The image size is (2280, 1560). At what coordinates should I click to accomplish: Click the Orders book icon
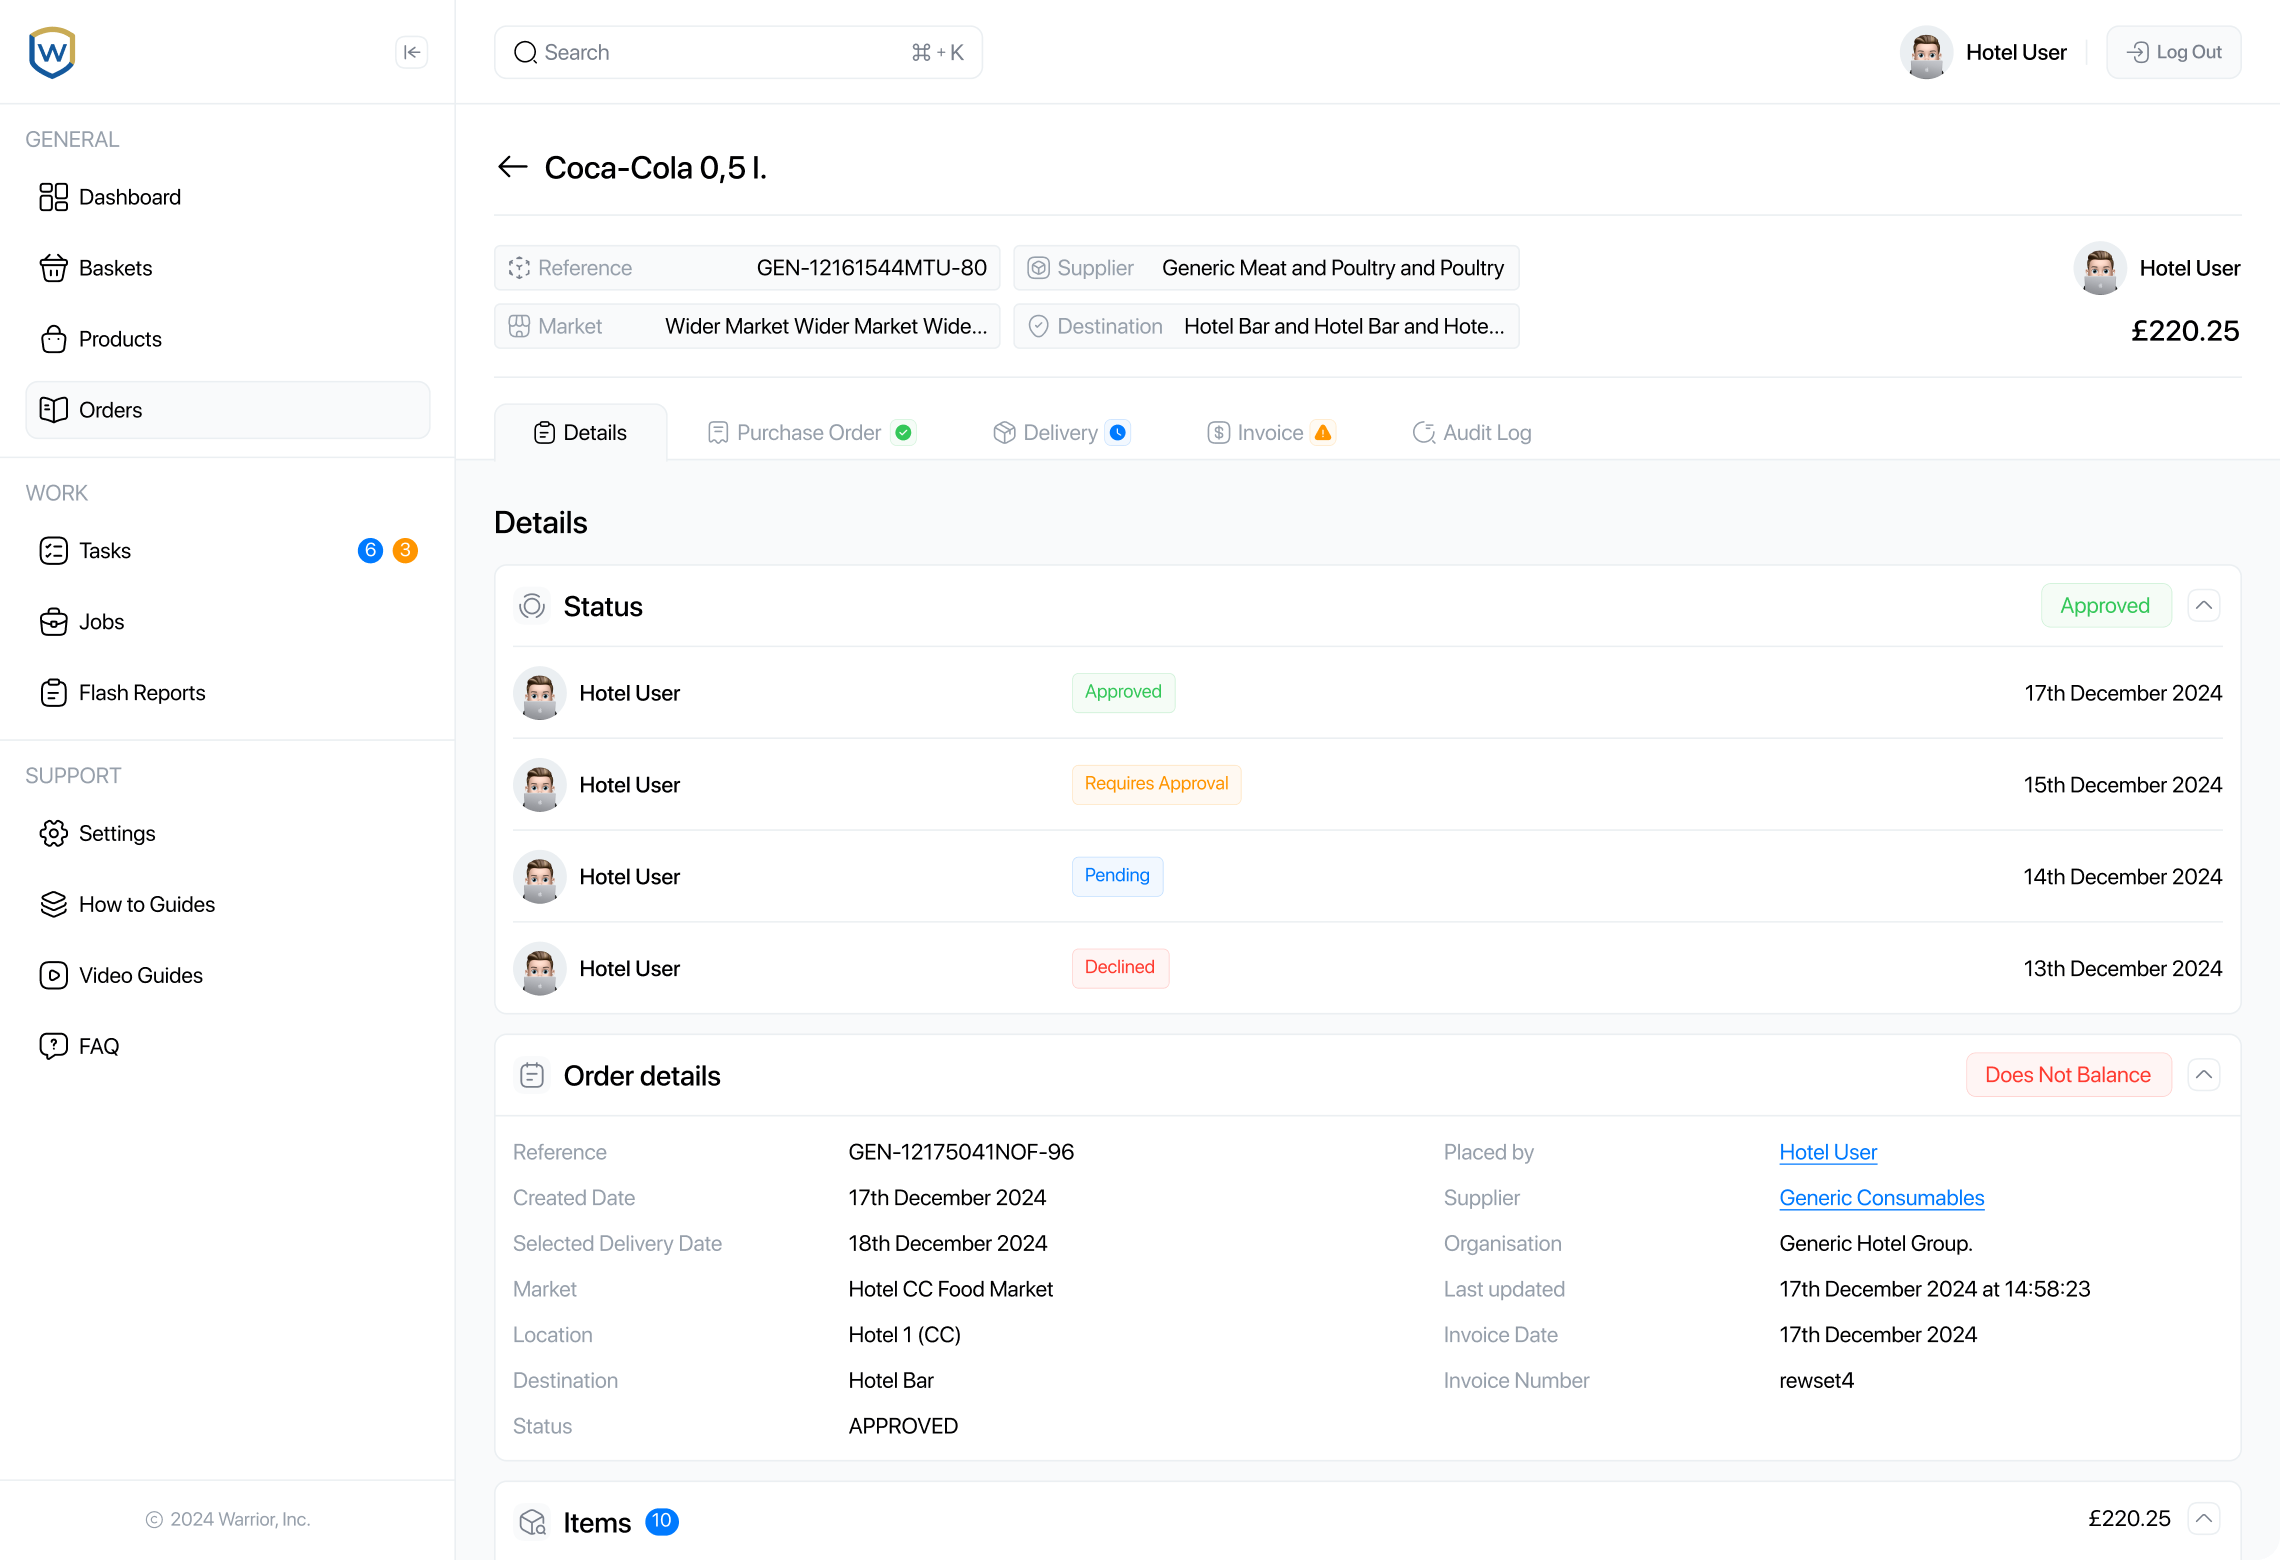[54, 410]
